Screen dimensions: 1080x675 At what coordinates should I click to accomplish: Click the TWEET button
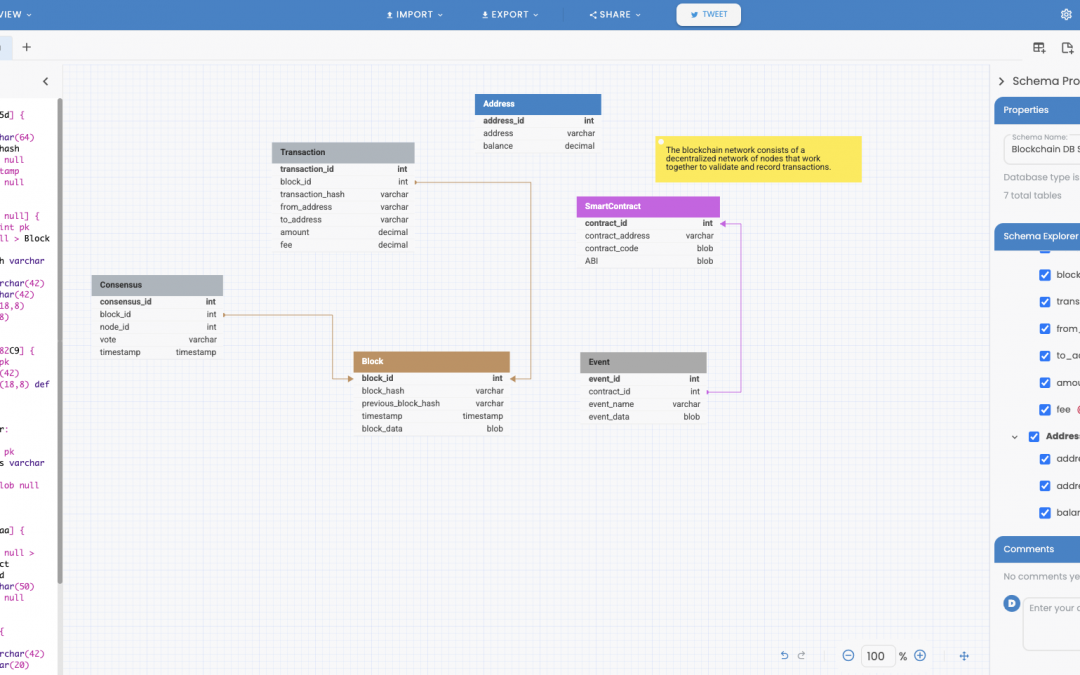(708, 14)
